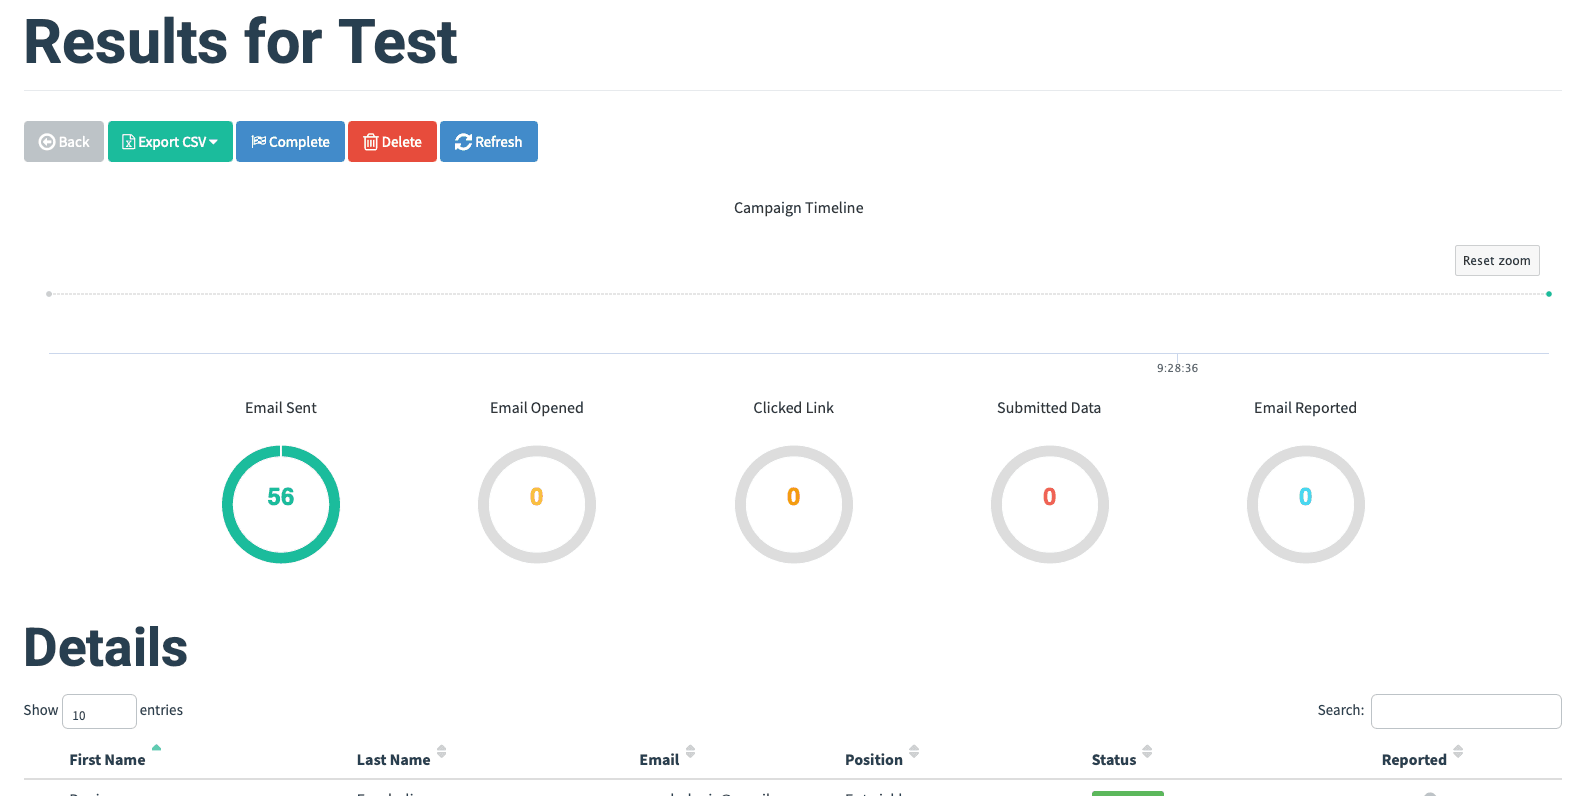The image size is (1584, 796).
Task: Refresh the campaign results
Action: click(489, 142)
